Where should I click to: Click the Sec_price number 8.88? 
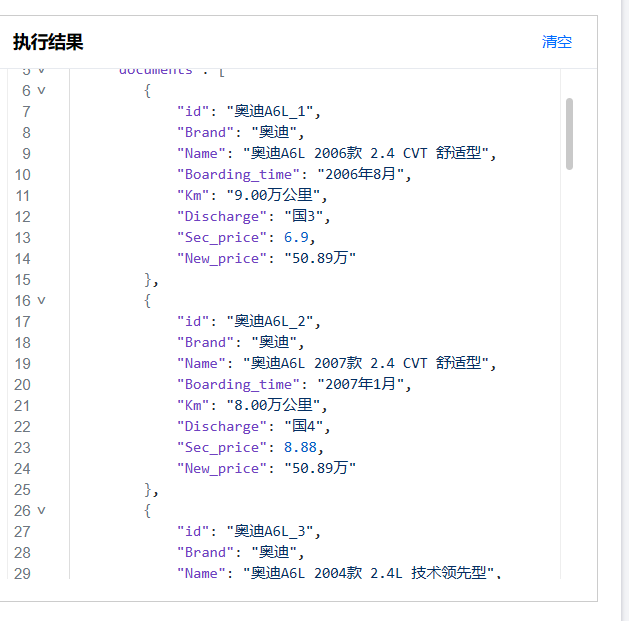(x=300, y=447)
